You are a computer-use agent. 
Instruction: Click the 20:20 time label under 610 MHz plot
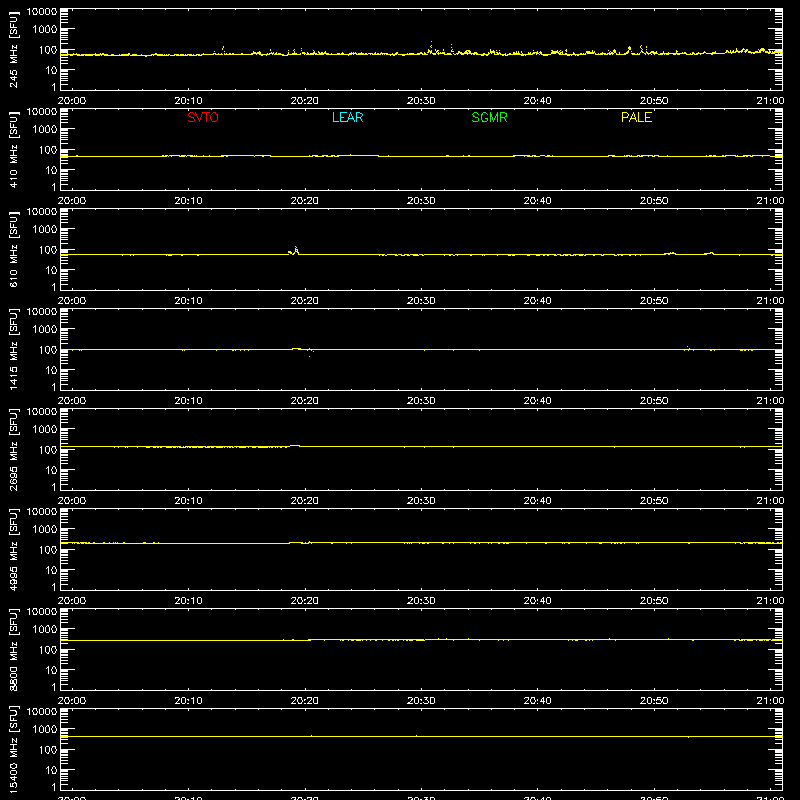(305, 301)
